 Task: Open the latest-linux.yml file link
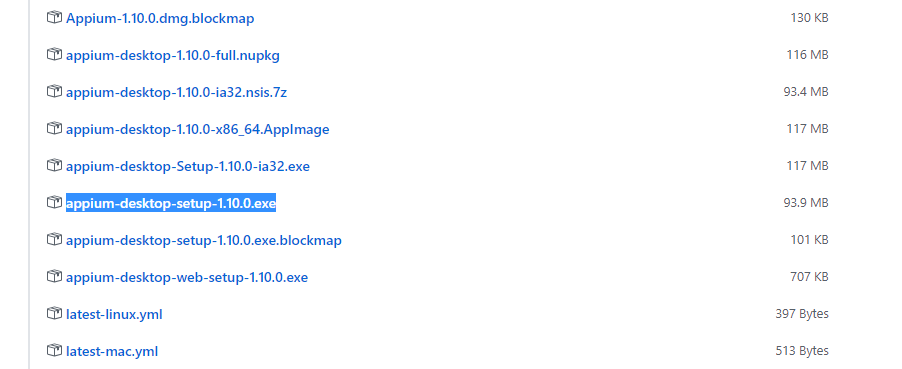[114, 314]
